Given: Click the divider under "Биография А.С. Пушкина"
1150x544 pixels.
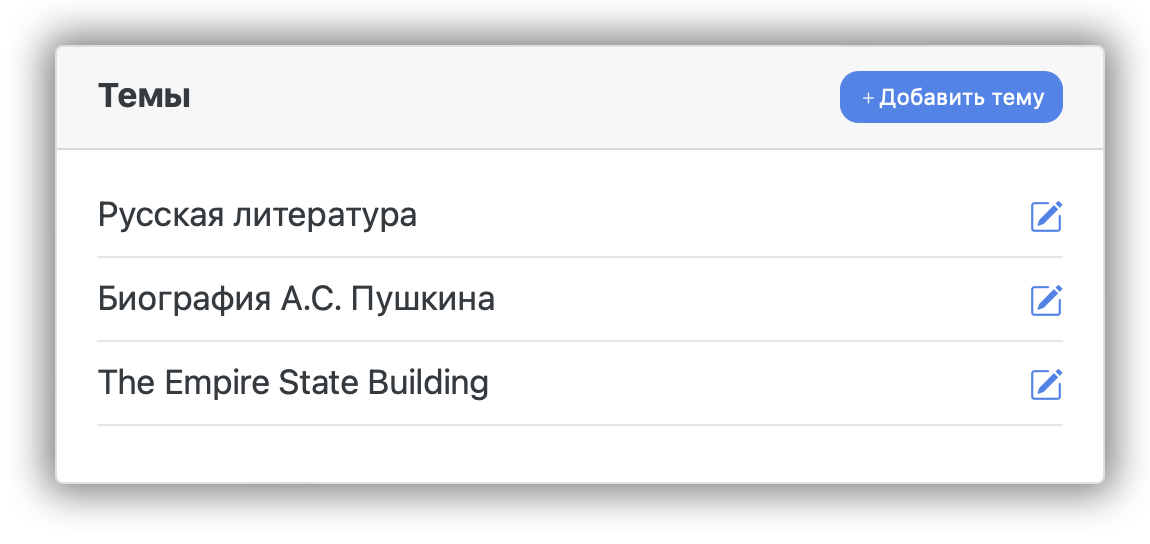Looking at the screenshot, I should (x=580, y=341).
